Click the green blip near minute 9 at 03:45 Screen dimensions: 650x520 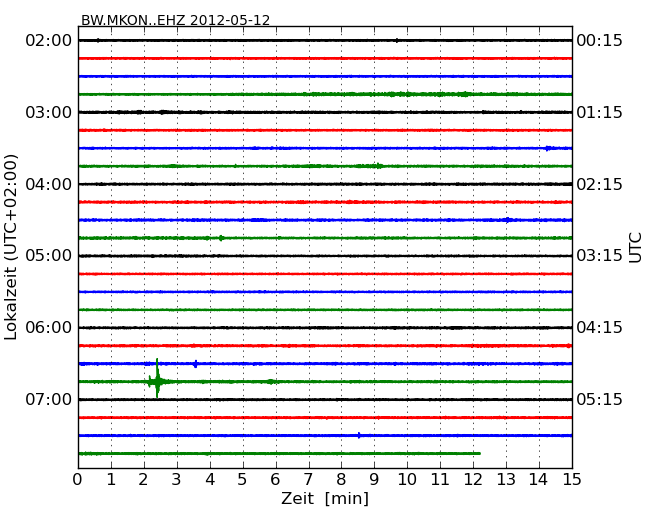378,166
